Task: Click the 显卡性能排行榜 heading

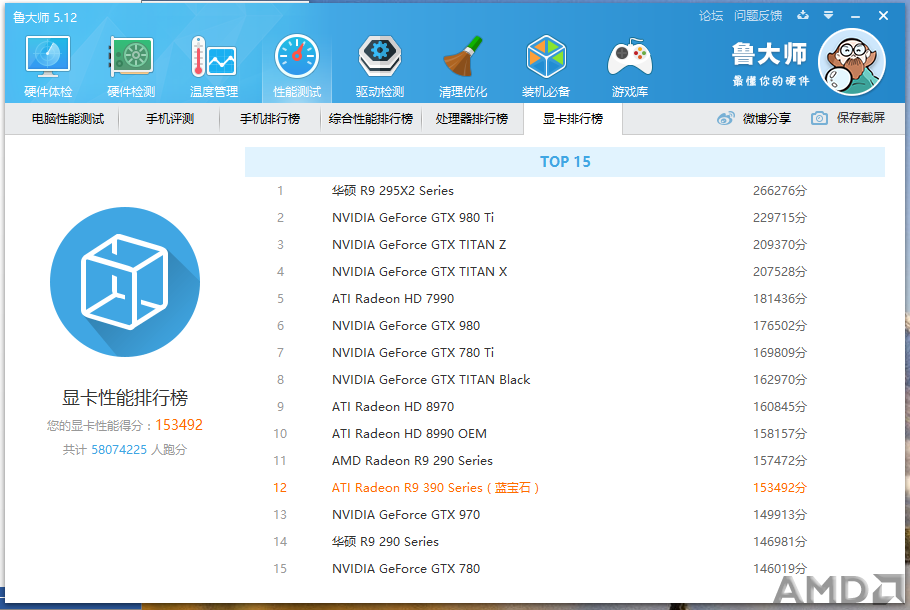Action: click(125, 398)
